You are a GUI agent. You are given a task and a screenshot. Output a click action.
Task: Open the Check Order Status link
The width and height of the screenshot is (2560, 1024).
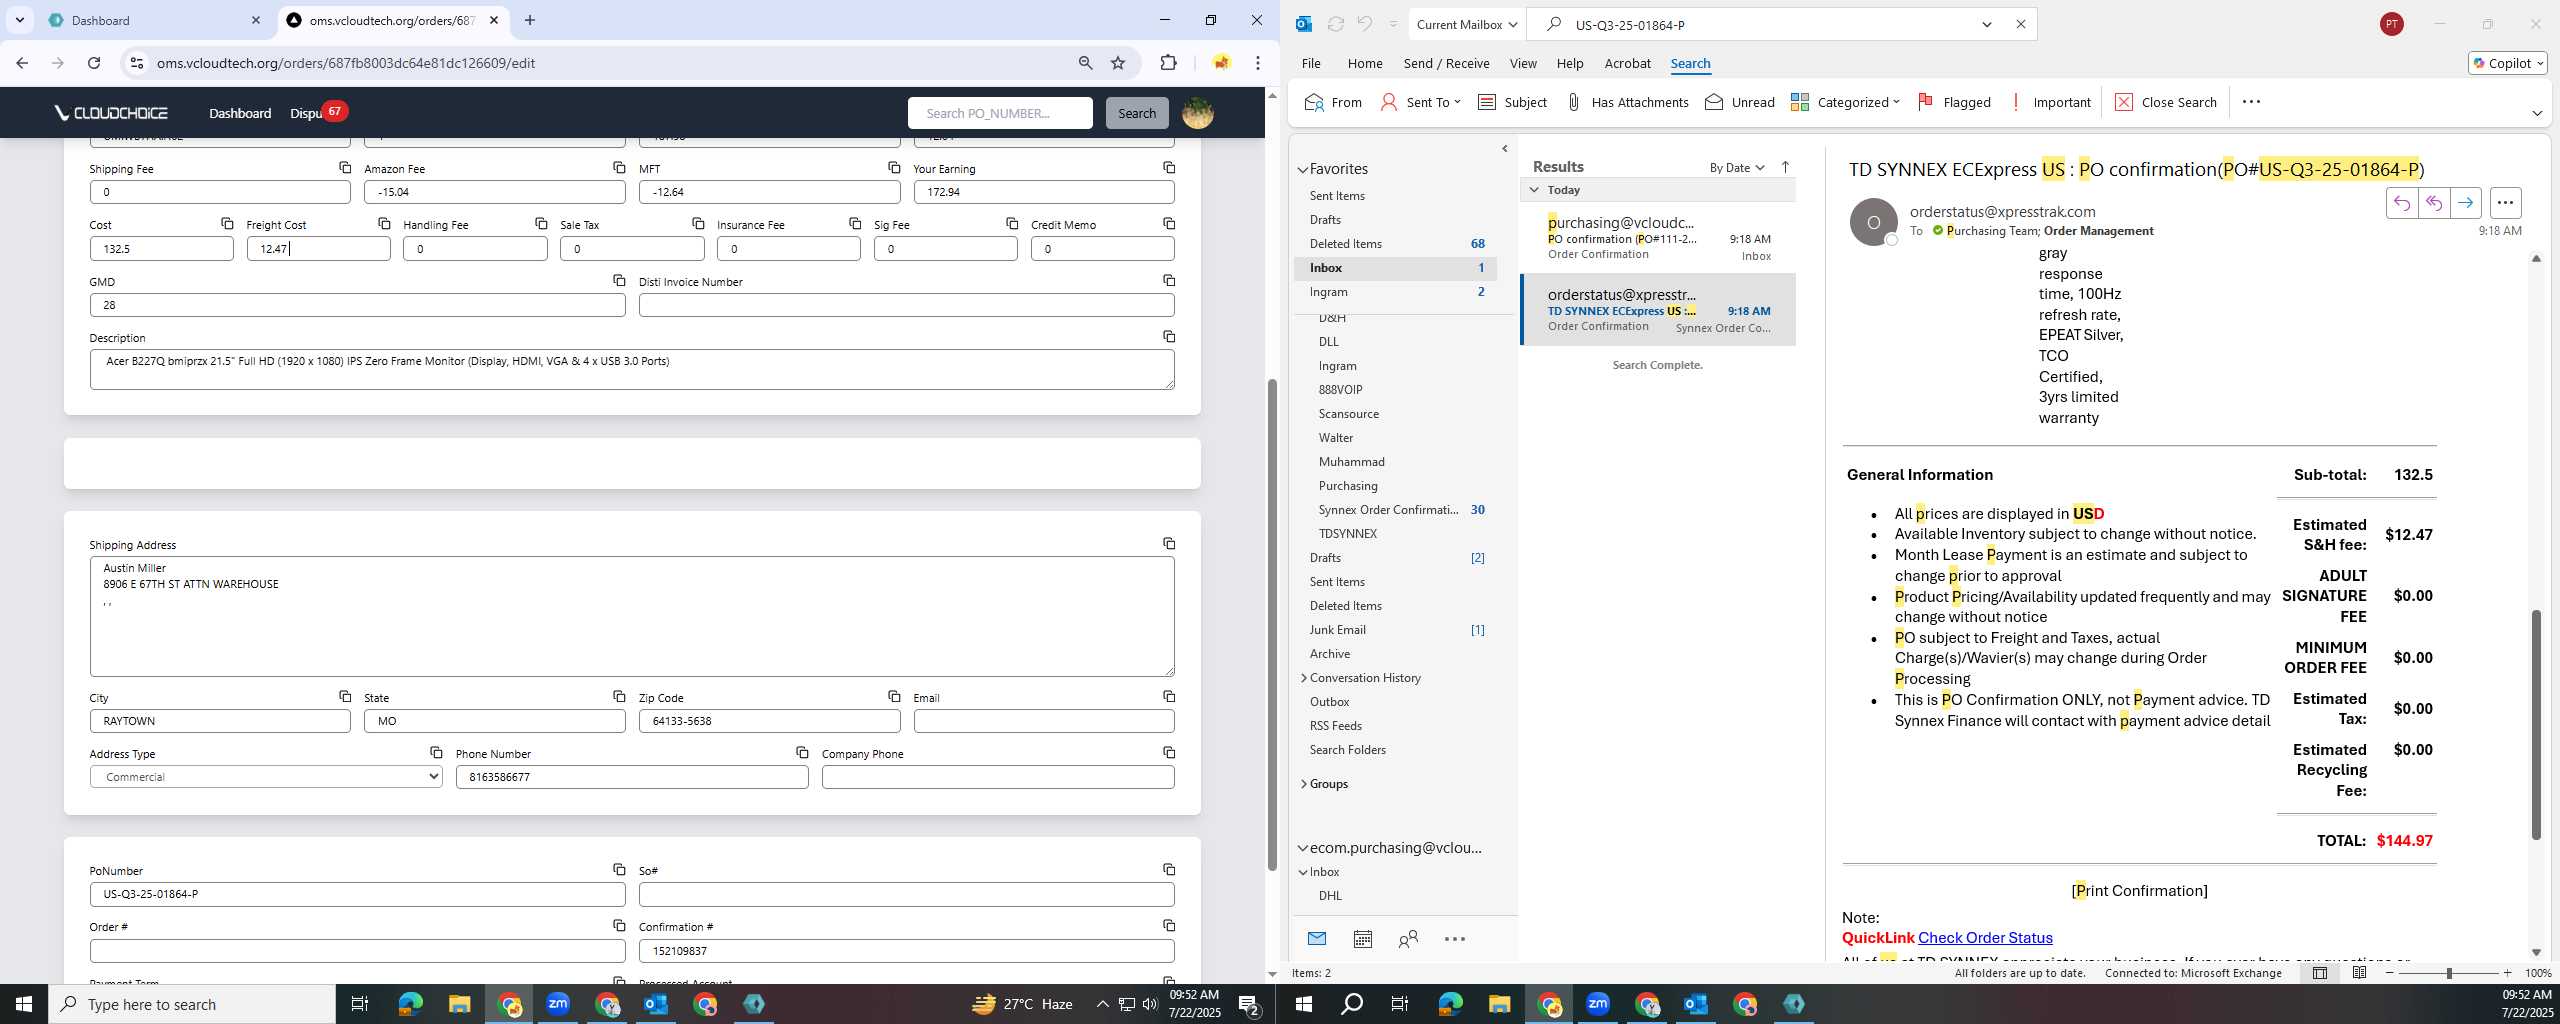pyautogui.click(x=1984, y=938)
